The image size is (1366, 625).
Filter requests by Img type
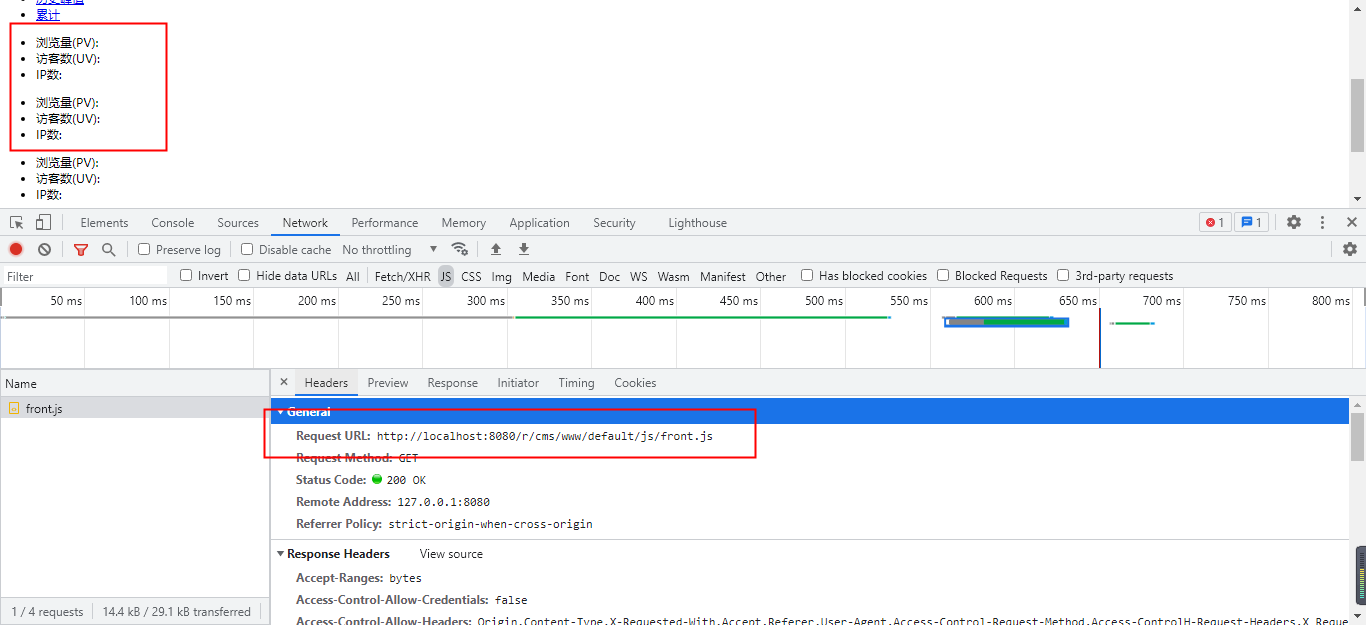501,276
